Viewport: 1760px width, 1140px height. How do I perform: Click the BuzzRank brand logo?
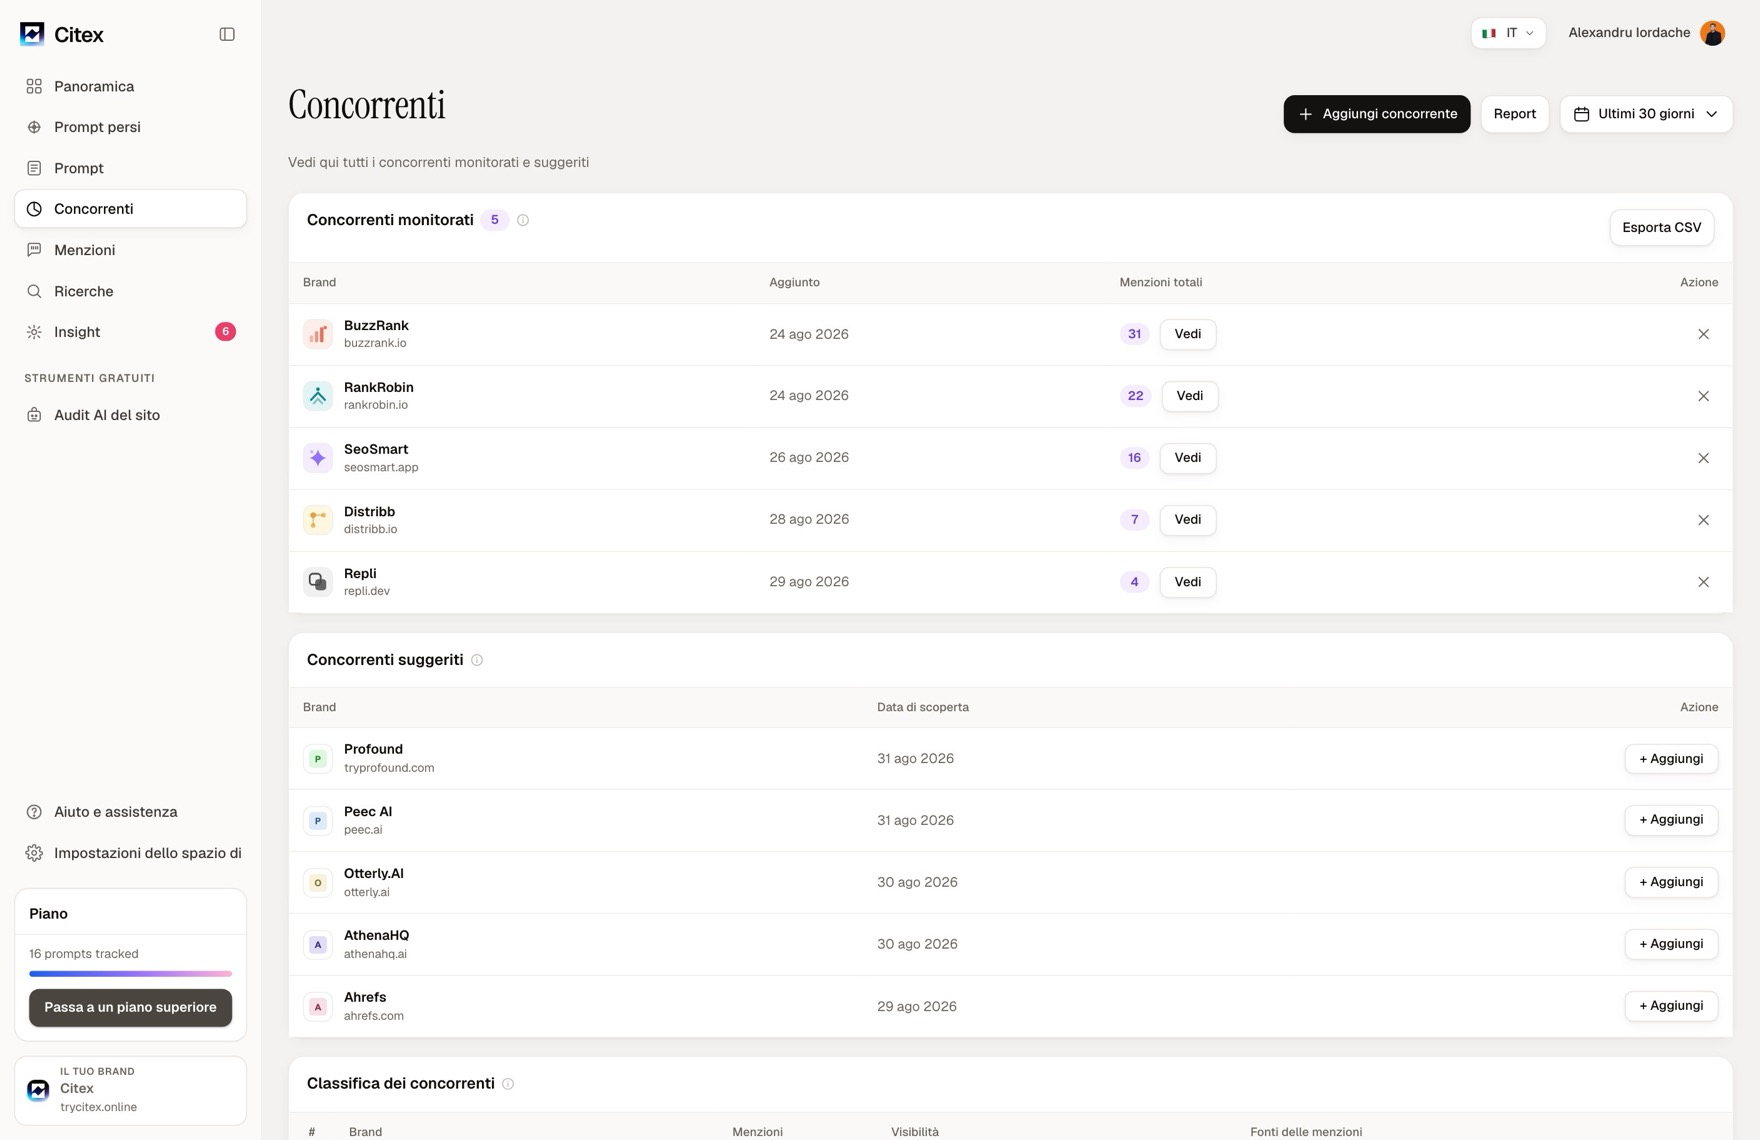(x=318, y=334)
